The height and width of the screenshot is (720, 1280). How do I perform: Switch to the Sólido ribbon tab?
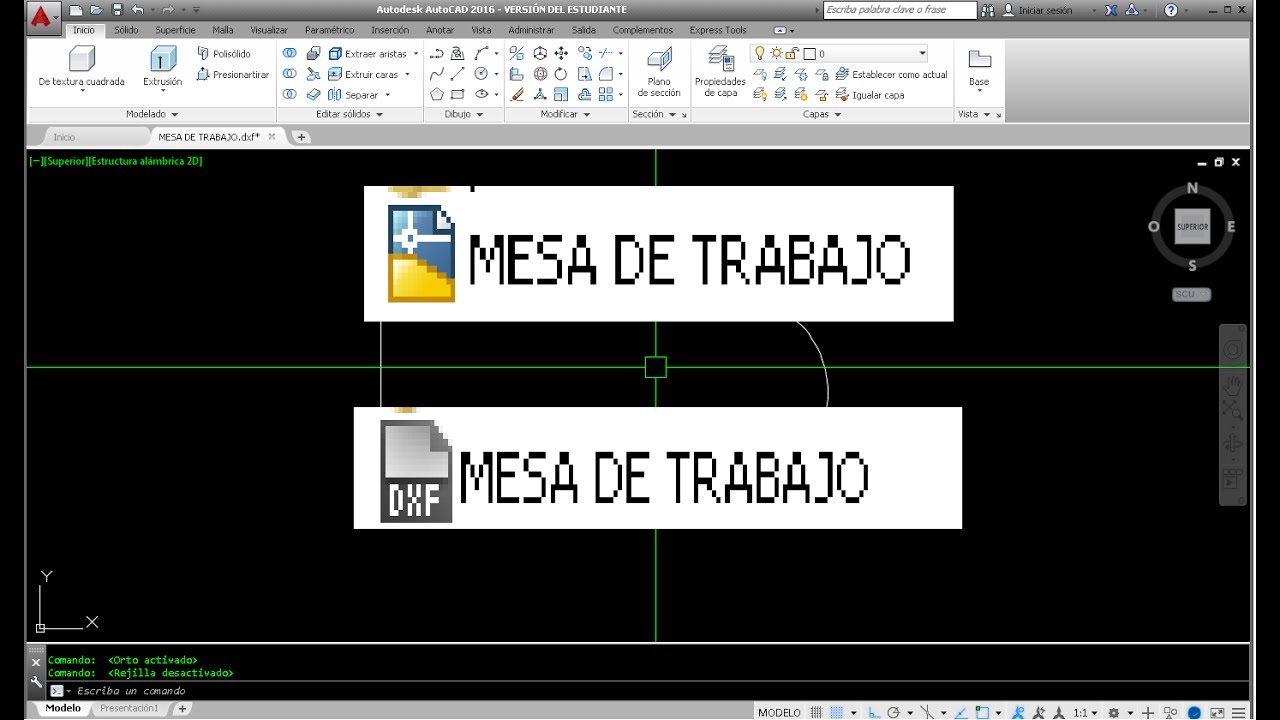126,30
